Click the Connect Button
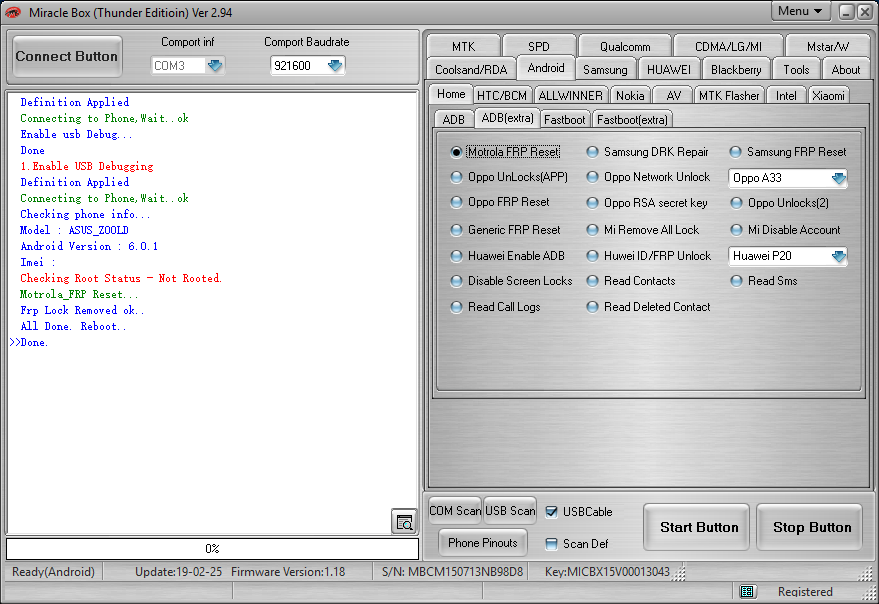This screenshot has width=879, height=604. point(67,56)
